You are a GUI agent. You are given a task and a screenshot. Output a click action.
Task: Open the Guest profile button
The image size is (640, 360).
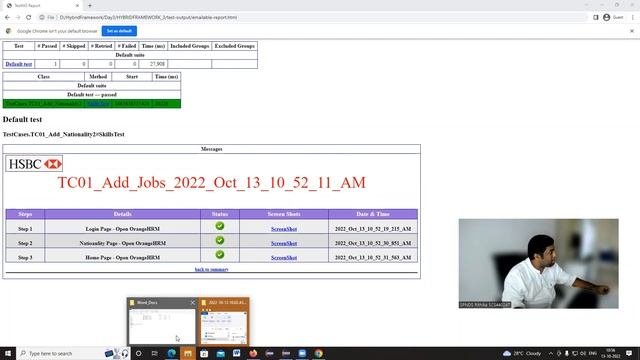[613, 18]
